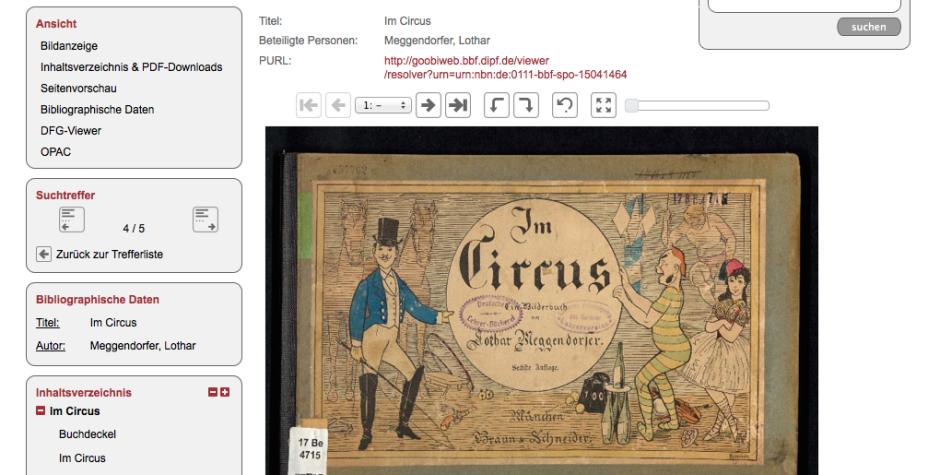
Task: Open Inhaltsverzeichnis & PDF-Downloads
Action: coord(131,67)
